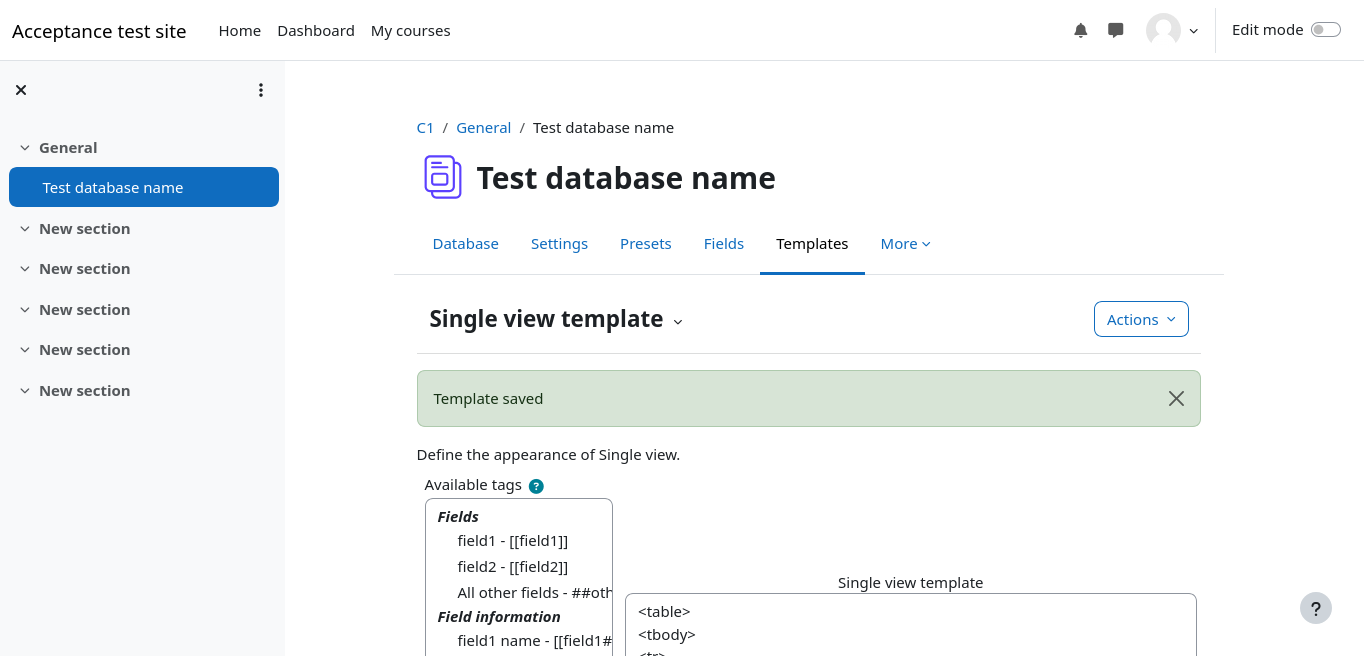Image resolution: width=1364 pixels, height=656 pixels.
Task: Toggle Edit mode switch
Action: point(1325,30)
